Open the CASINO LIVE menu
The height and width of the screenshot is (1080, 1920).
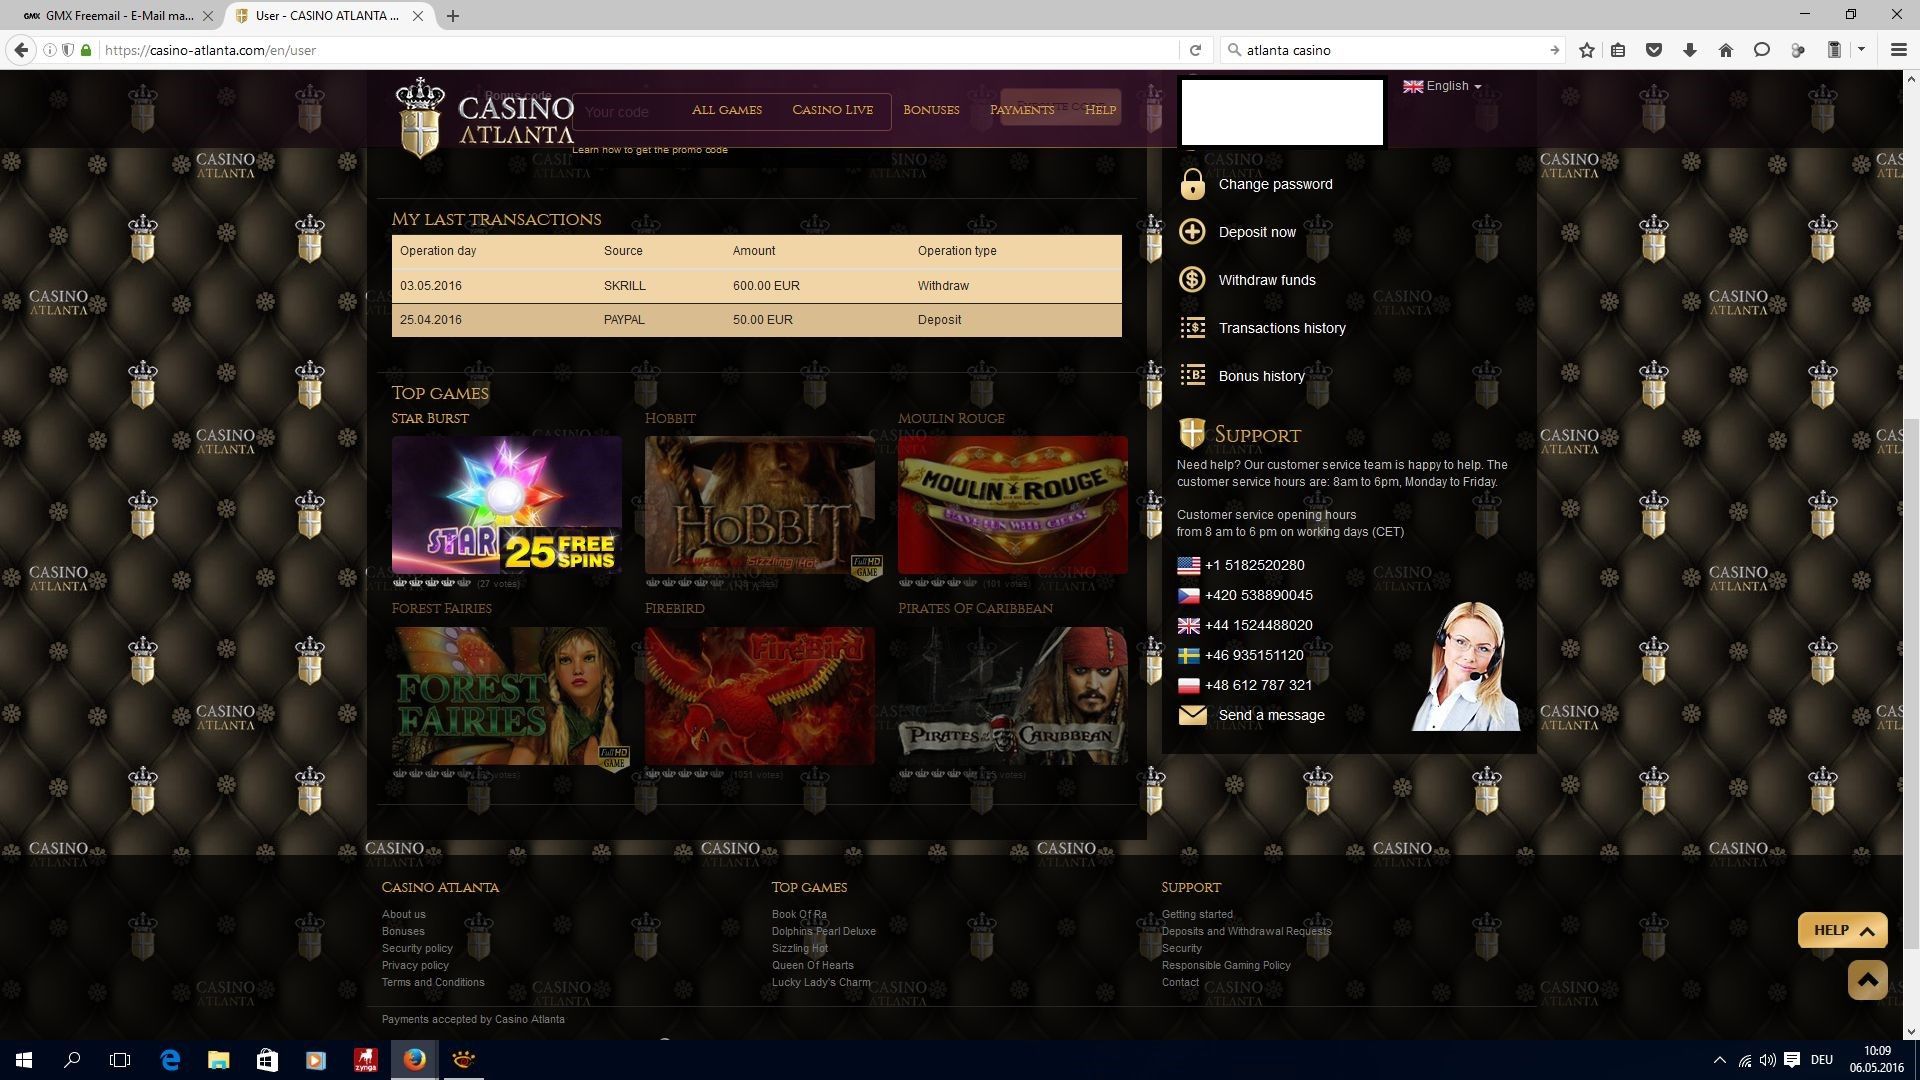(833, 110)
